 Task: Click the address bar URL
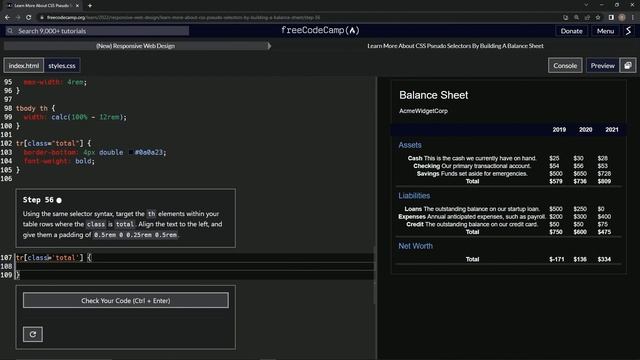pos(183,18)
